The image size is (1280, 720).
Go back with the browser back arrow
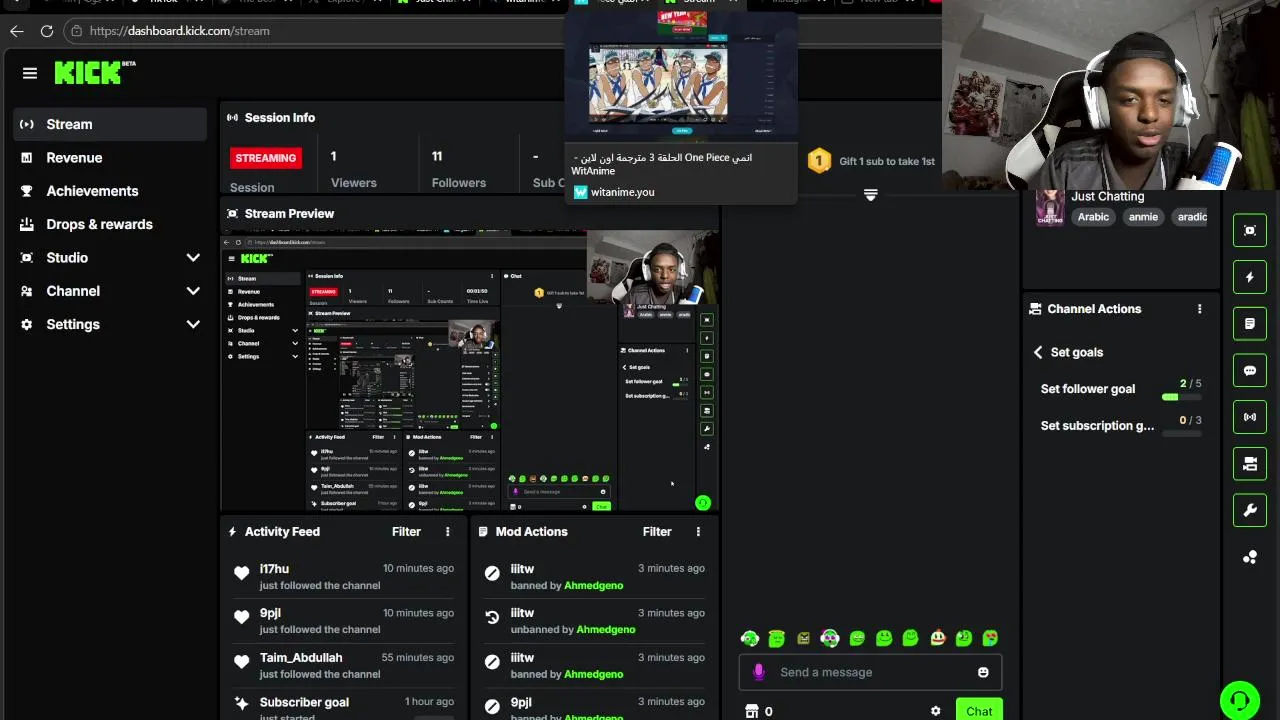17,31
